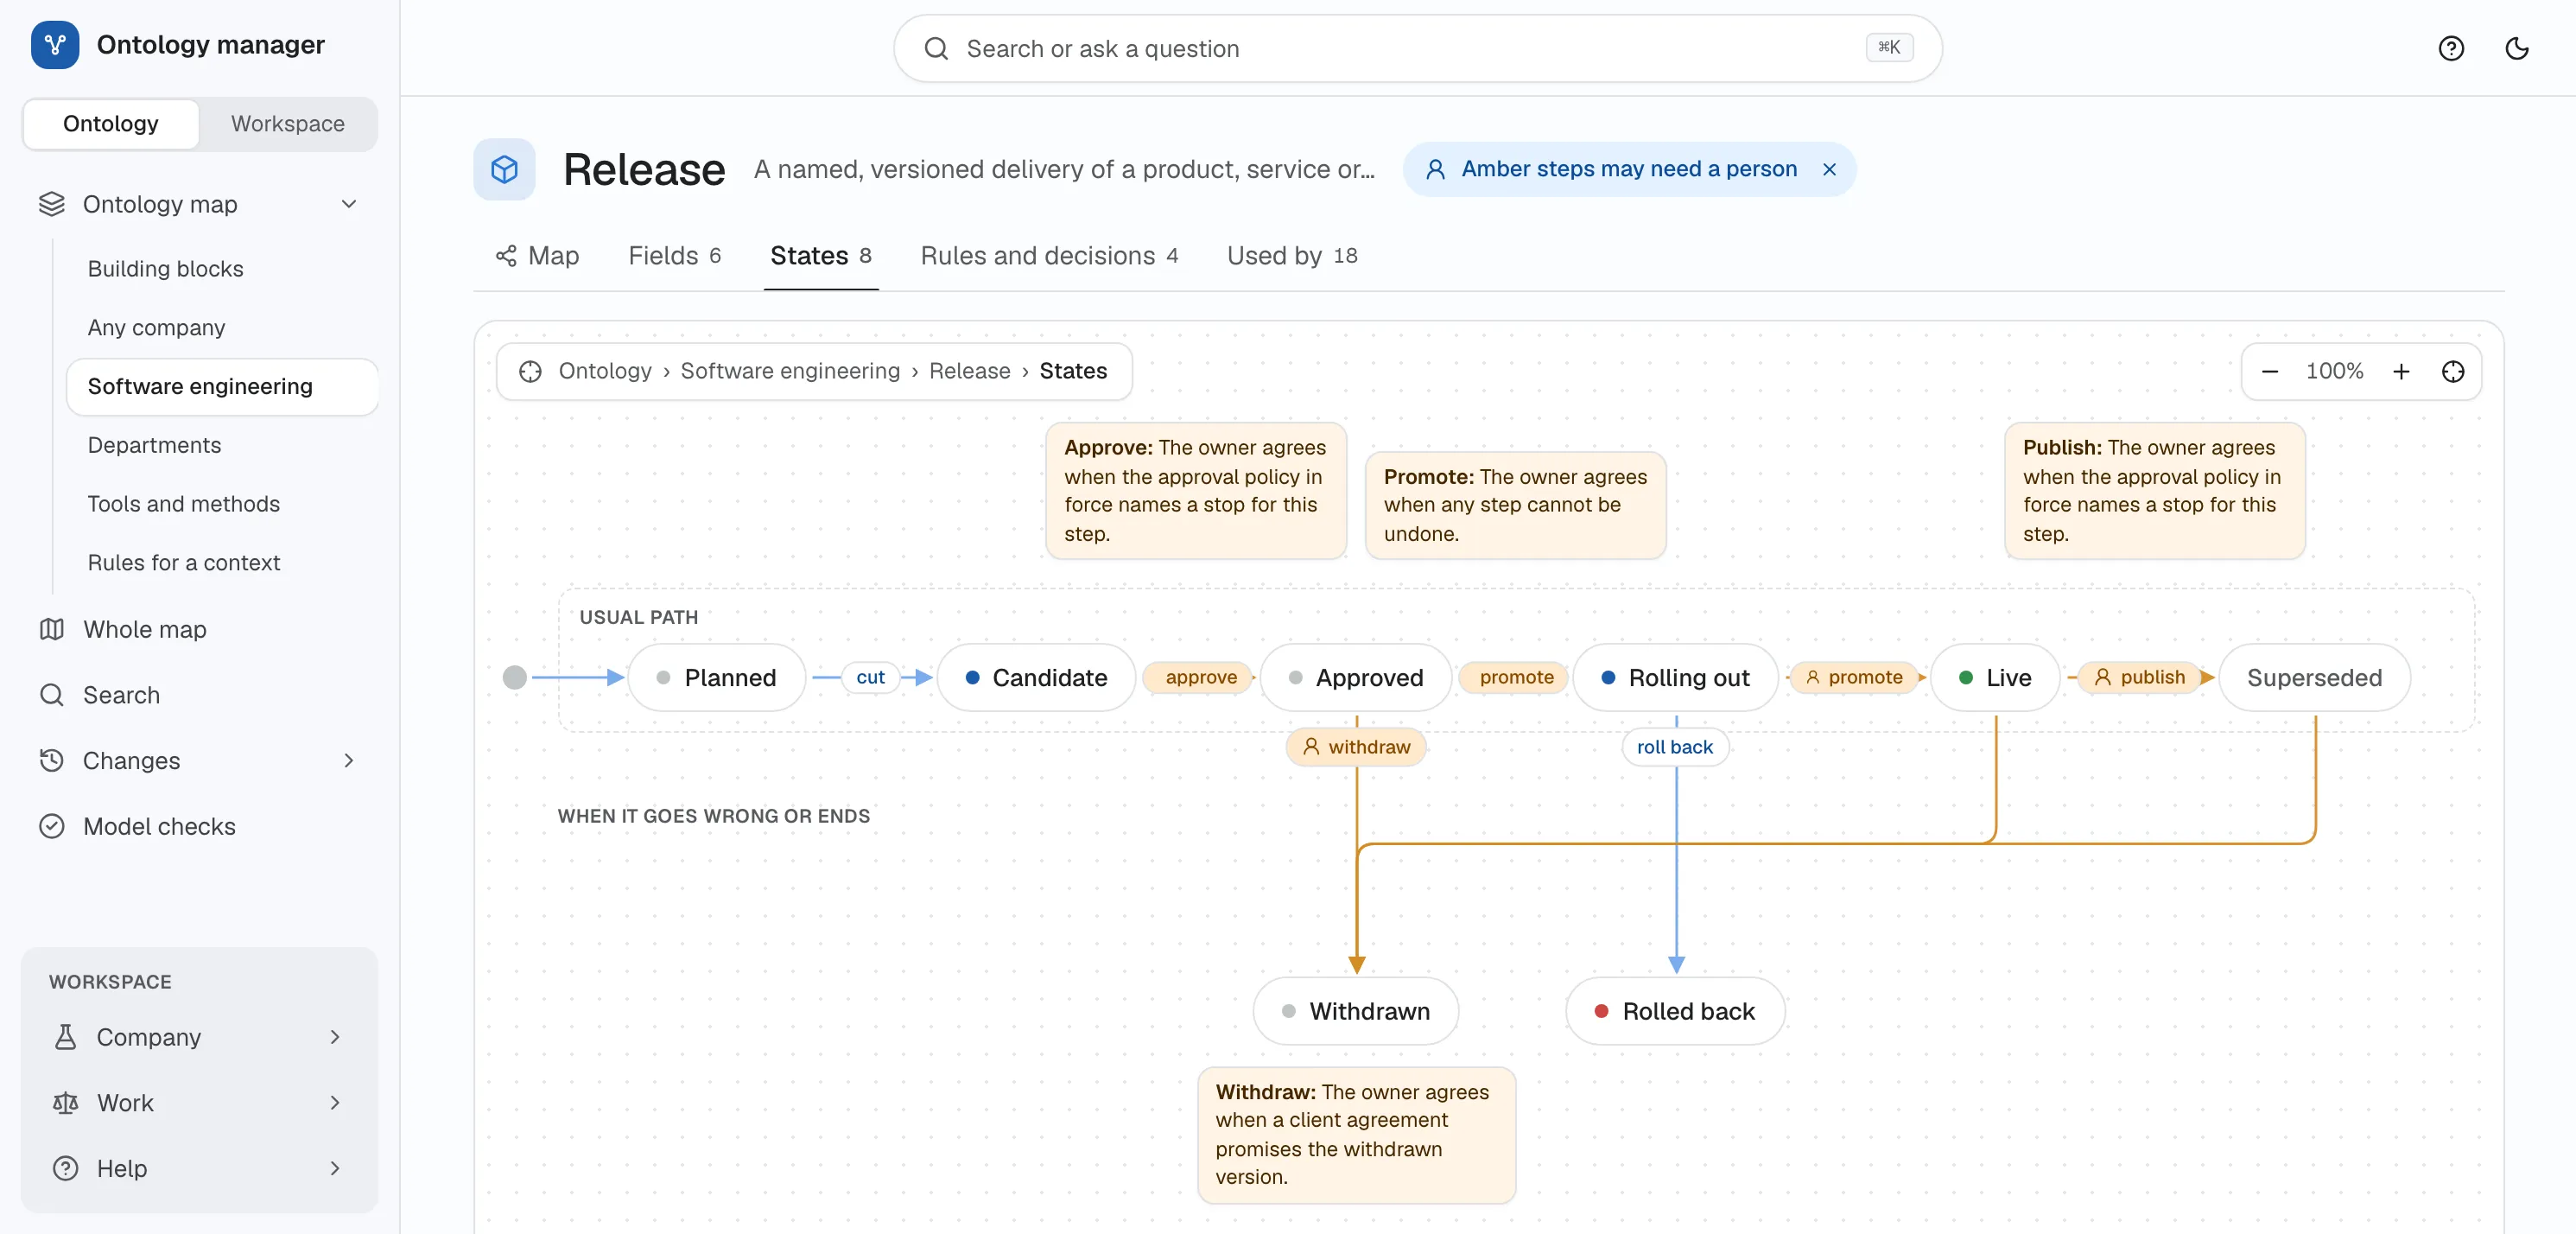Focus the Search or ask a question field
2576x1234 pixels.
tap(1417, 48)
